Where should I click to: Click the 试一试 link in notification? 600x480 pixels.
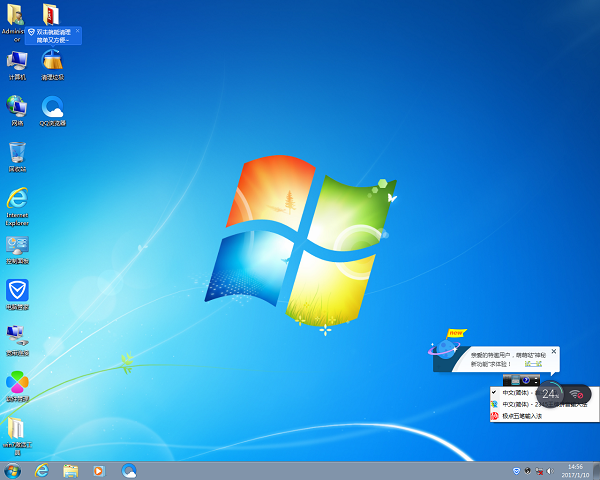tap(534, 364)
